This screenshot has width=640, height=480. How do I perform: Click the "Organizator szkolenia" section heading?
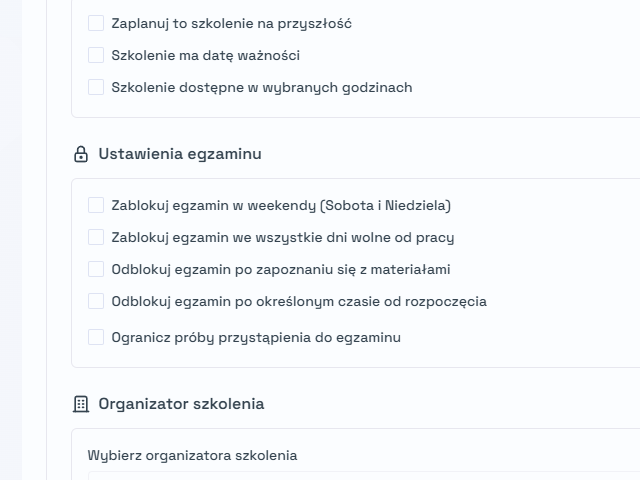[x=181, y=404]
